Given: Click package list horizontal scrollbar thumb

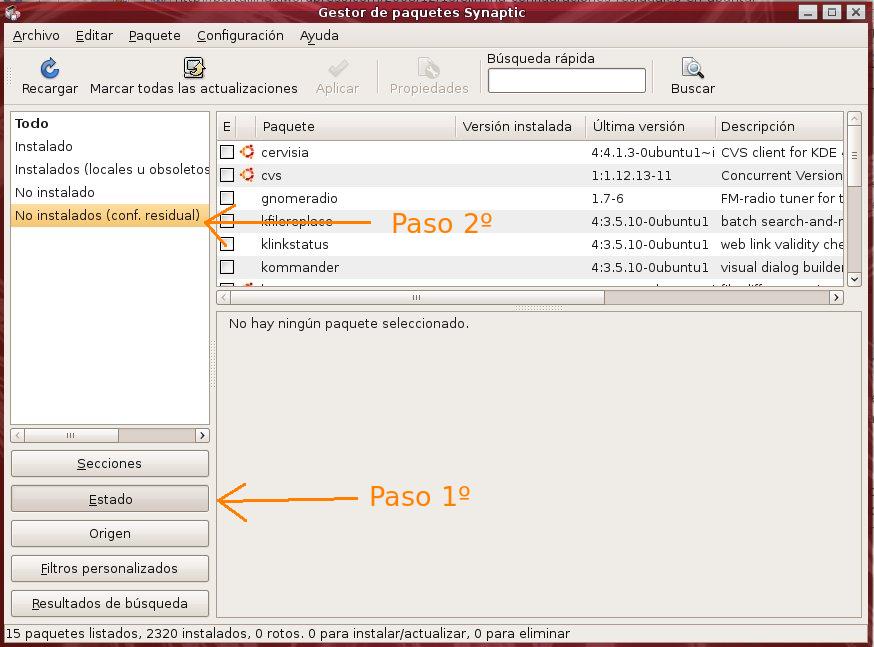Looking at the screenshot, I should click(x=417, y=298).
